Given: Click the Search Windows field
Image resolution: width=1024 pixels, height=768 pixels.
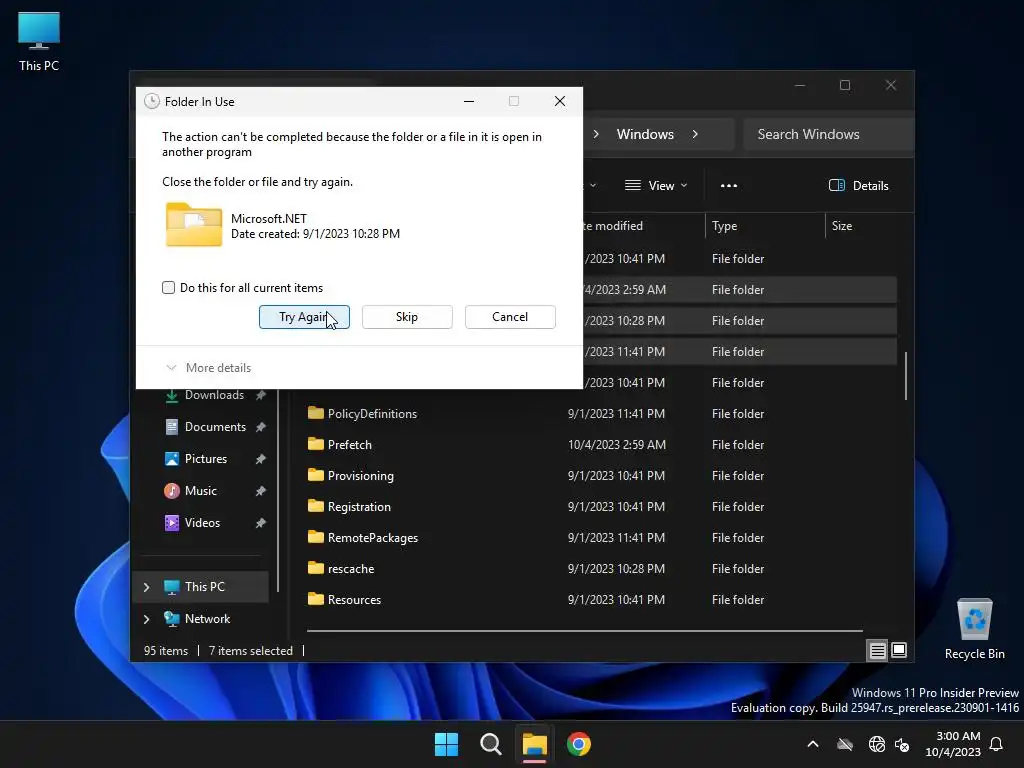Looking at the screenshot, I should pyautogui.click(x=828, y=134).
